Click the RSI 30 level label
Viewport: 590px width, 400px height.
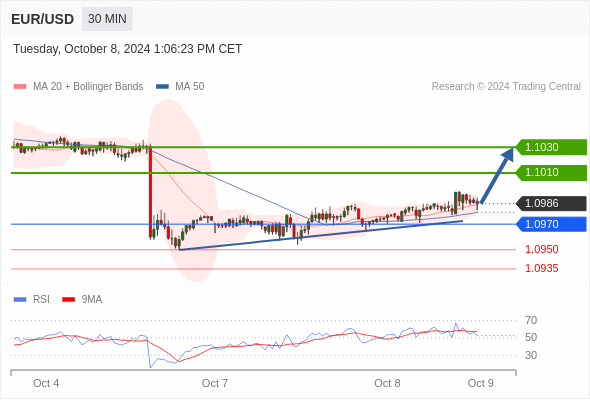531,355
